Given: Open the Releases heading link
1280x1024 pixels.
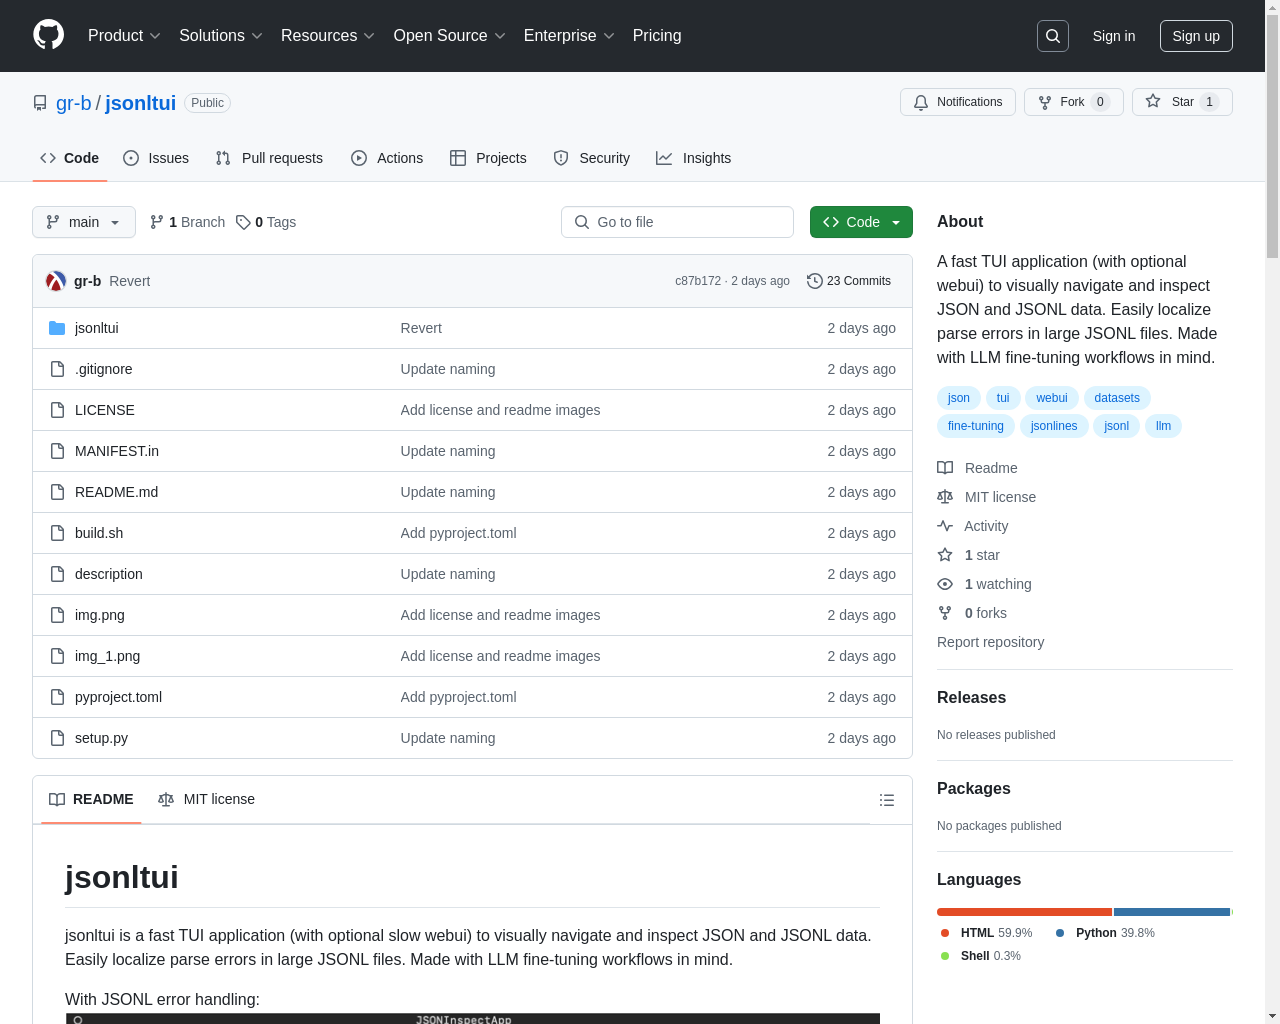Looking at the screenshot, I should [x=971, y=698].
